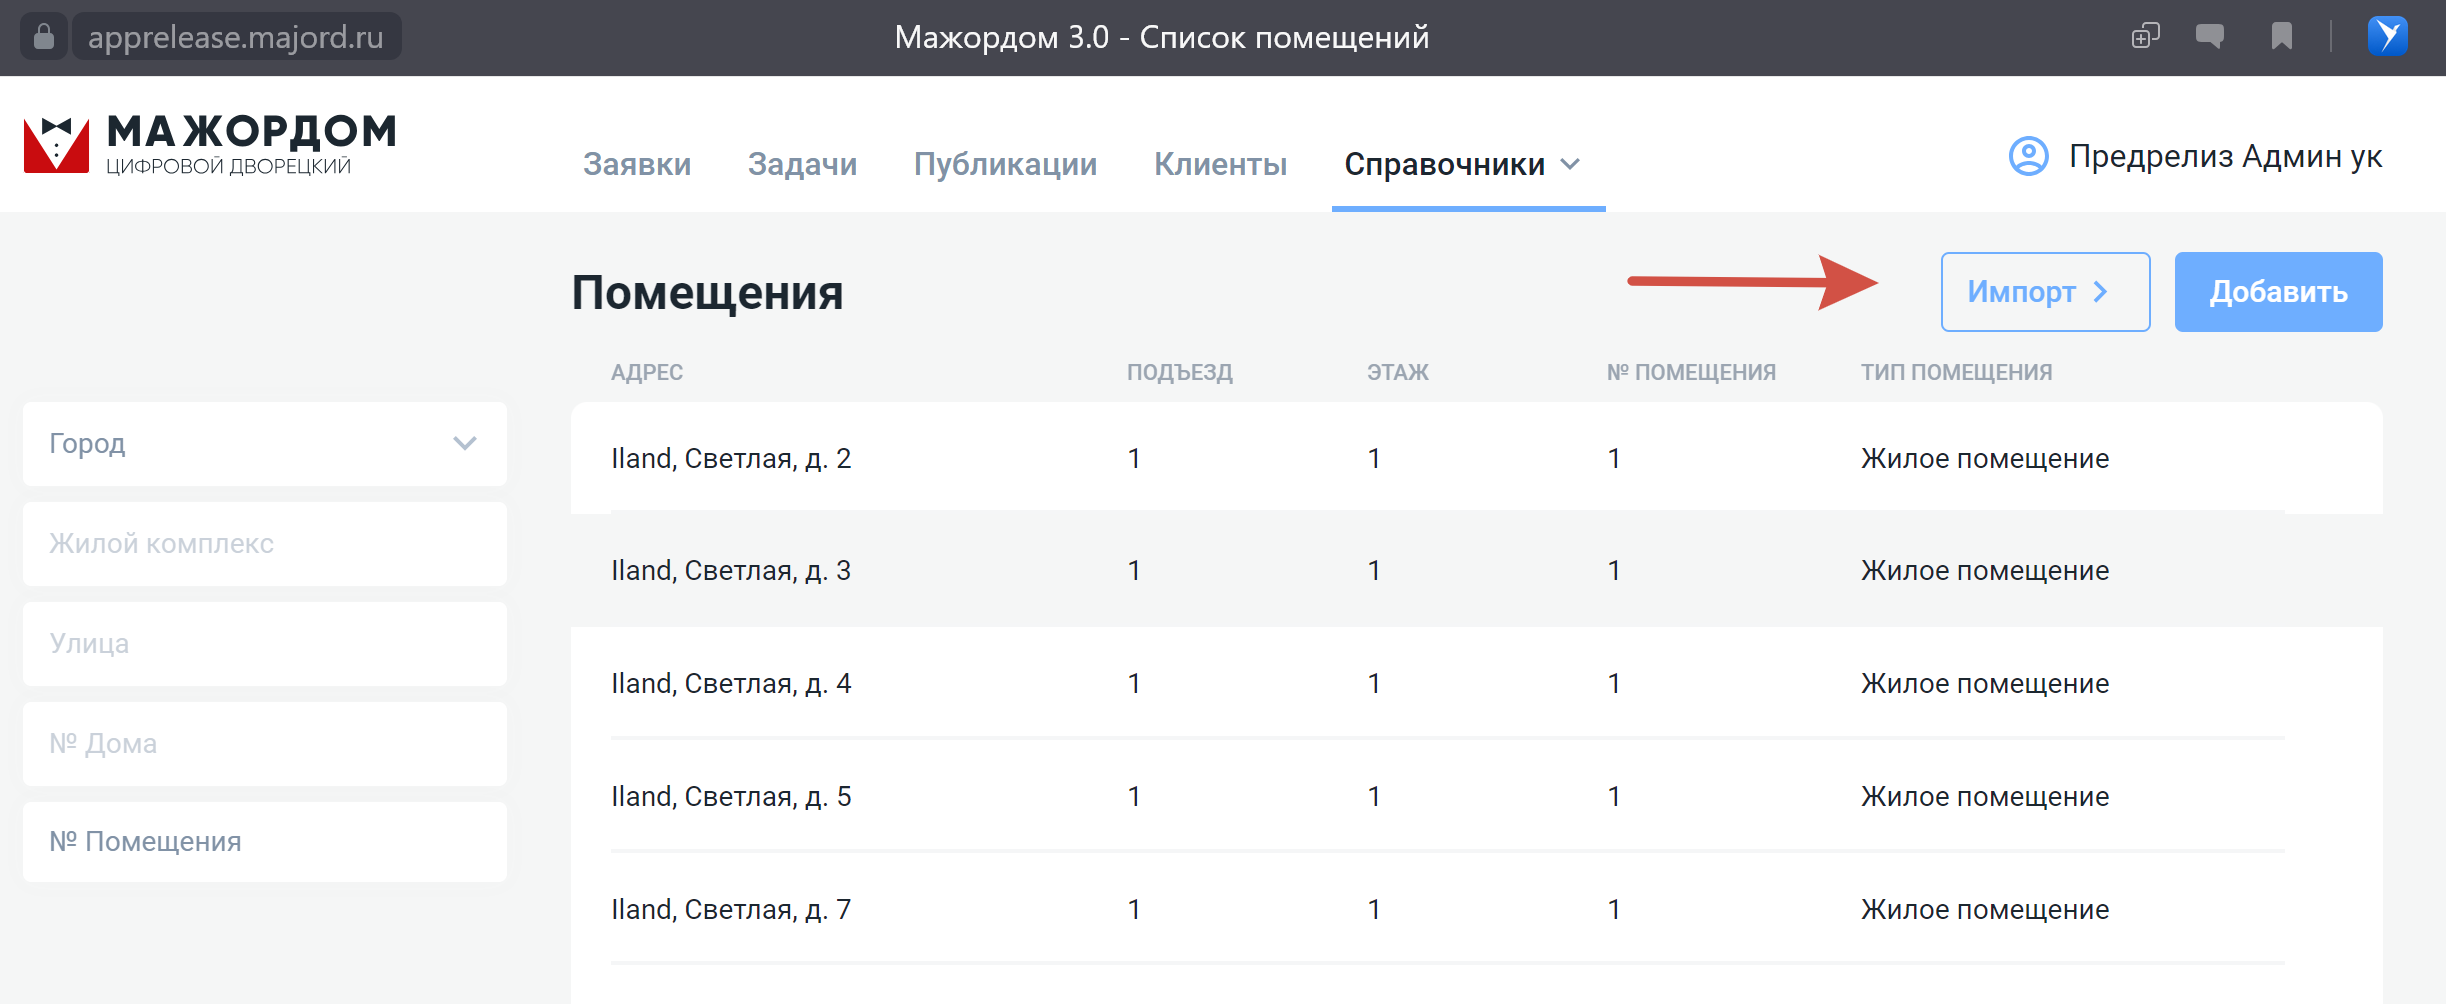Select the № Помещения filter field

[x=264, y=842]
